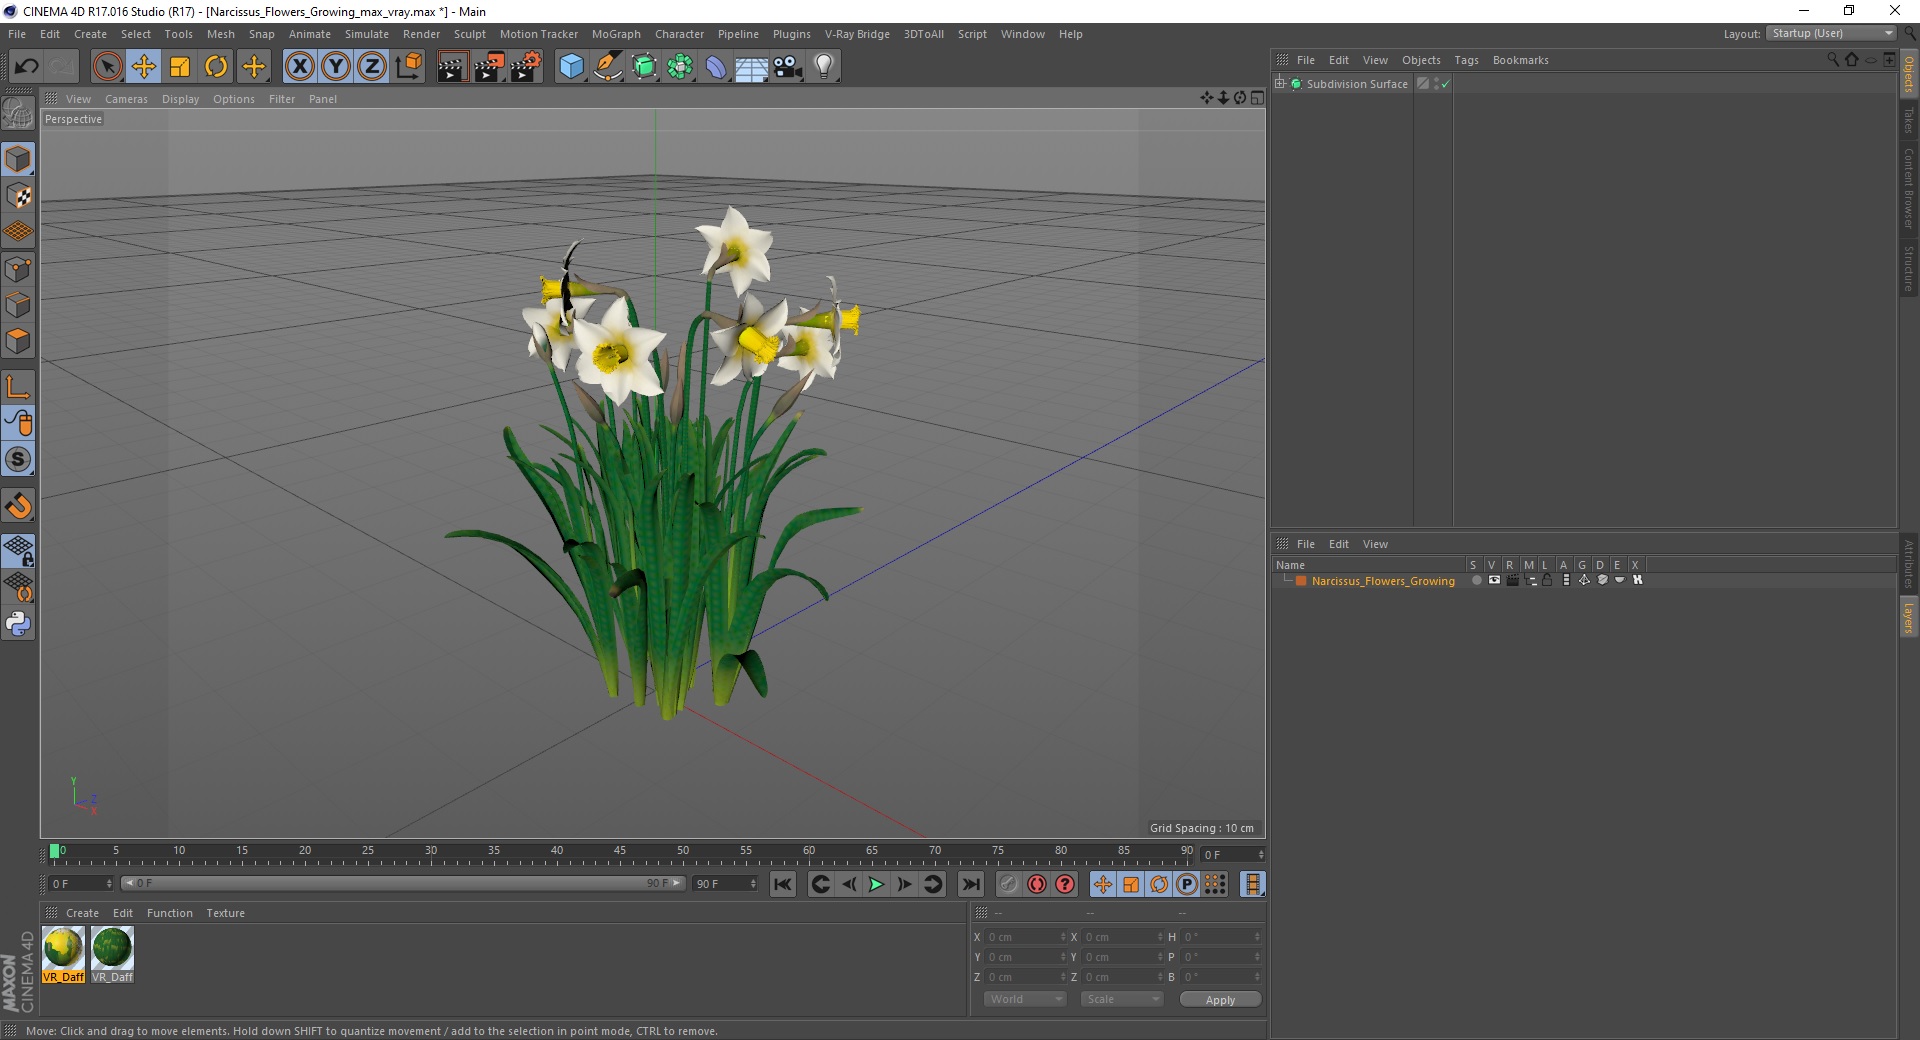Toggle Subdivision Surface enable checkmark
Viewport: 1920px width, 1040px height.
(x=1445, y=85)
